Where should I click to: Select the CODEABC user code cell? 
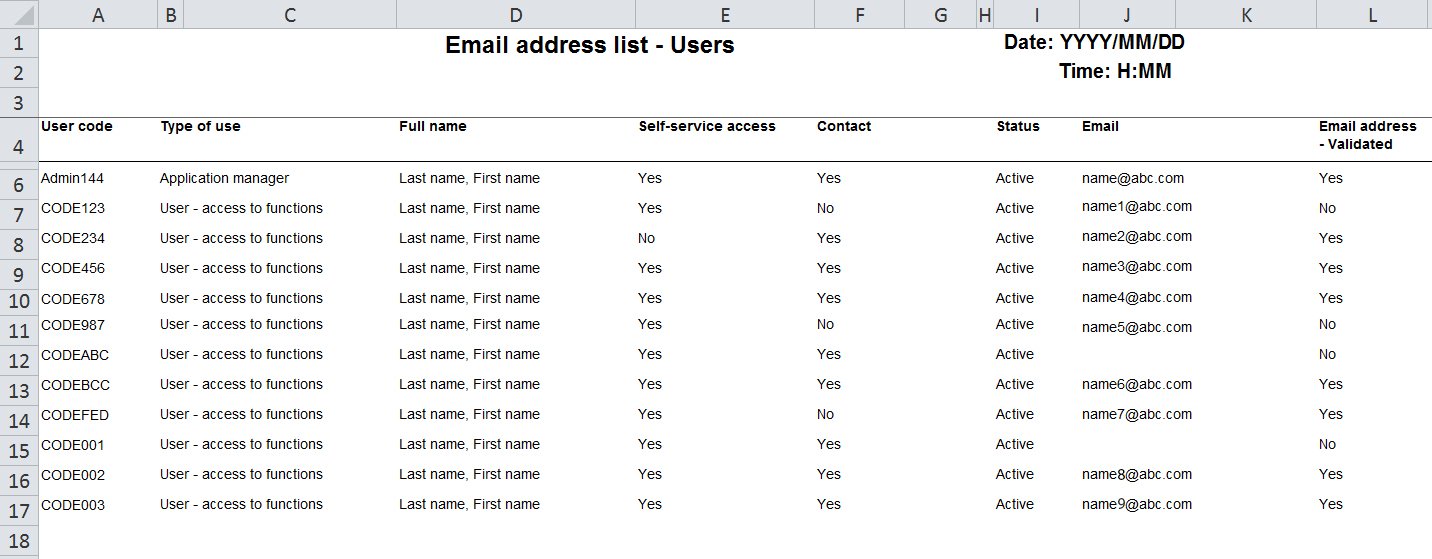pos(74,355)
